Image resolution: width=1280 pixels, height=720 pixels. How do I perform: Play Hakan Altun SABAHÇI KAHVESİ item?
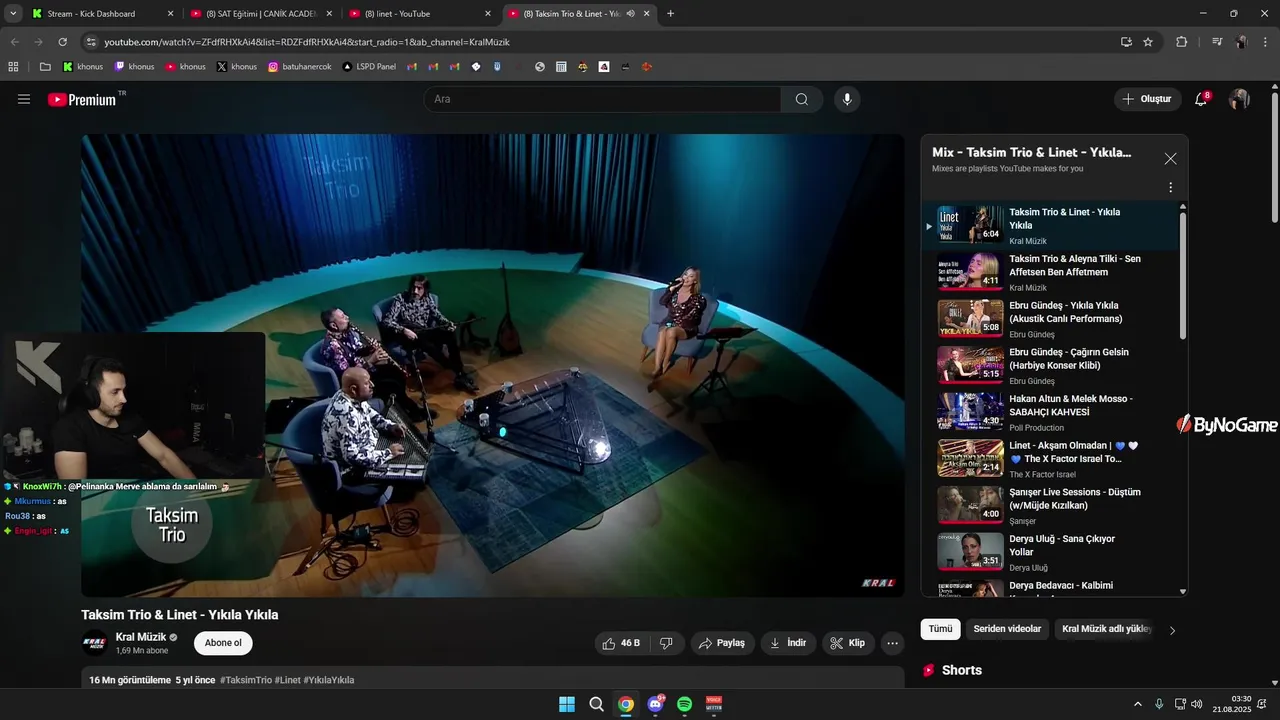[1049, 412]
